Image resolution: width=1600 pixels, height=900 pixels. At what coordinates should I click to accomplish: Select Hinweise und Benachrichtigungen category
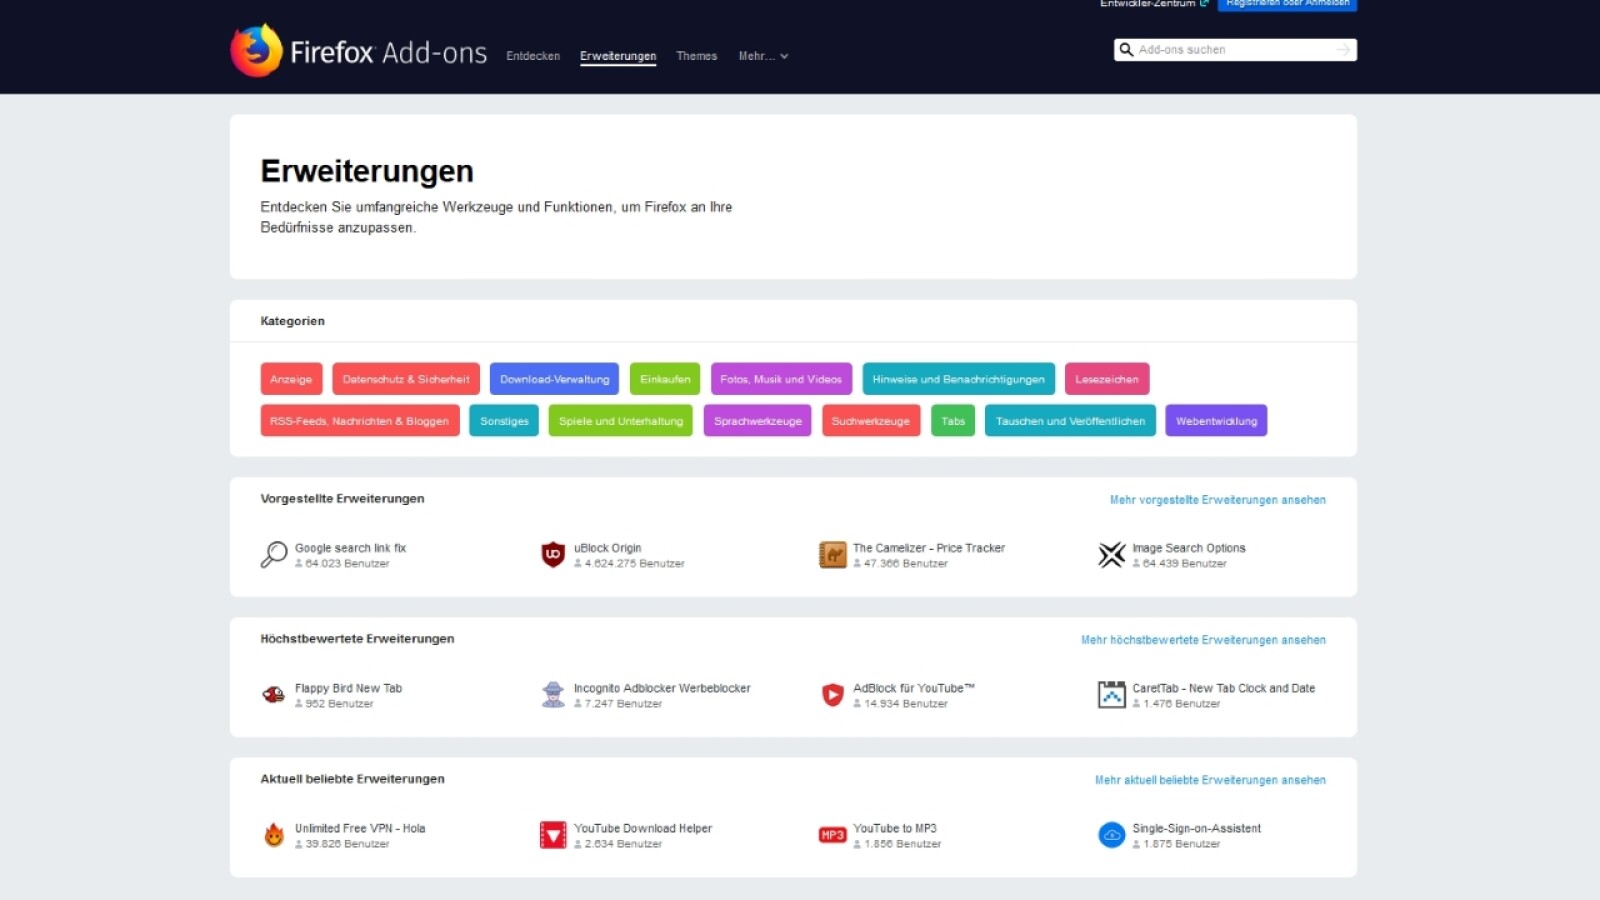click(x=958, y=379)
